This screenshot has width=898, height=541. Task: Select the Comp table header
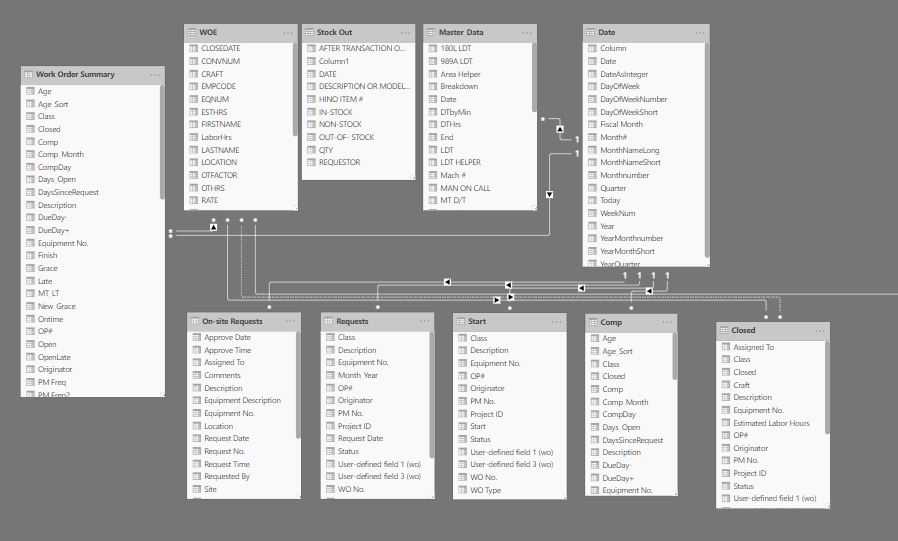click(631, 322)
